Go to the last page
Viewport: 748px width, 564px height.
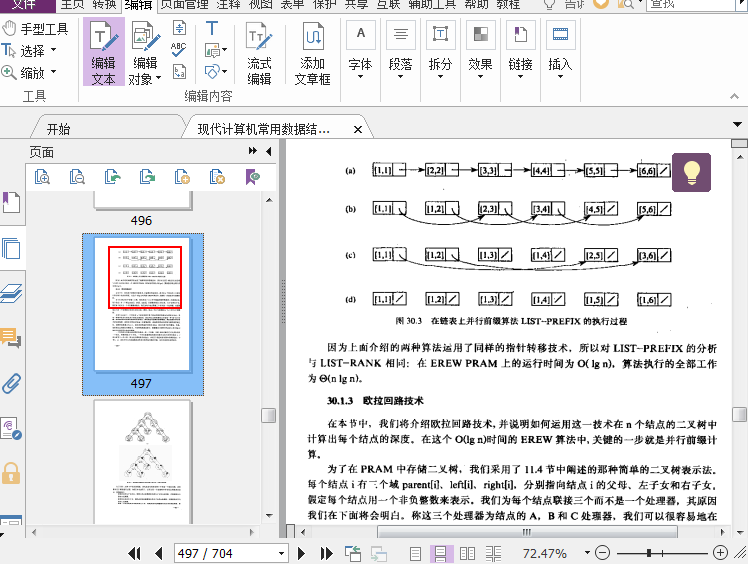tap(326, 554)
